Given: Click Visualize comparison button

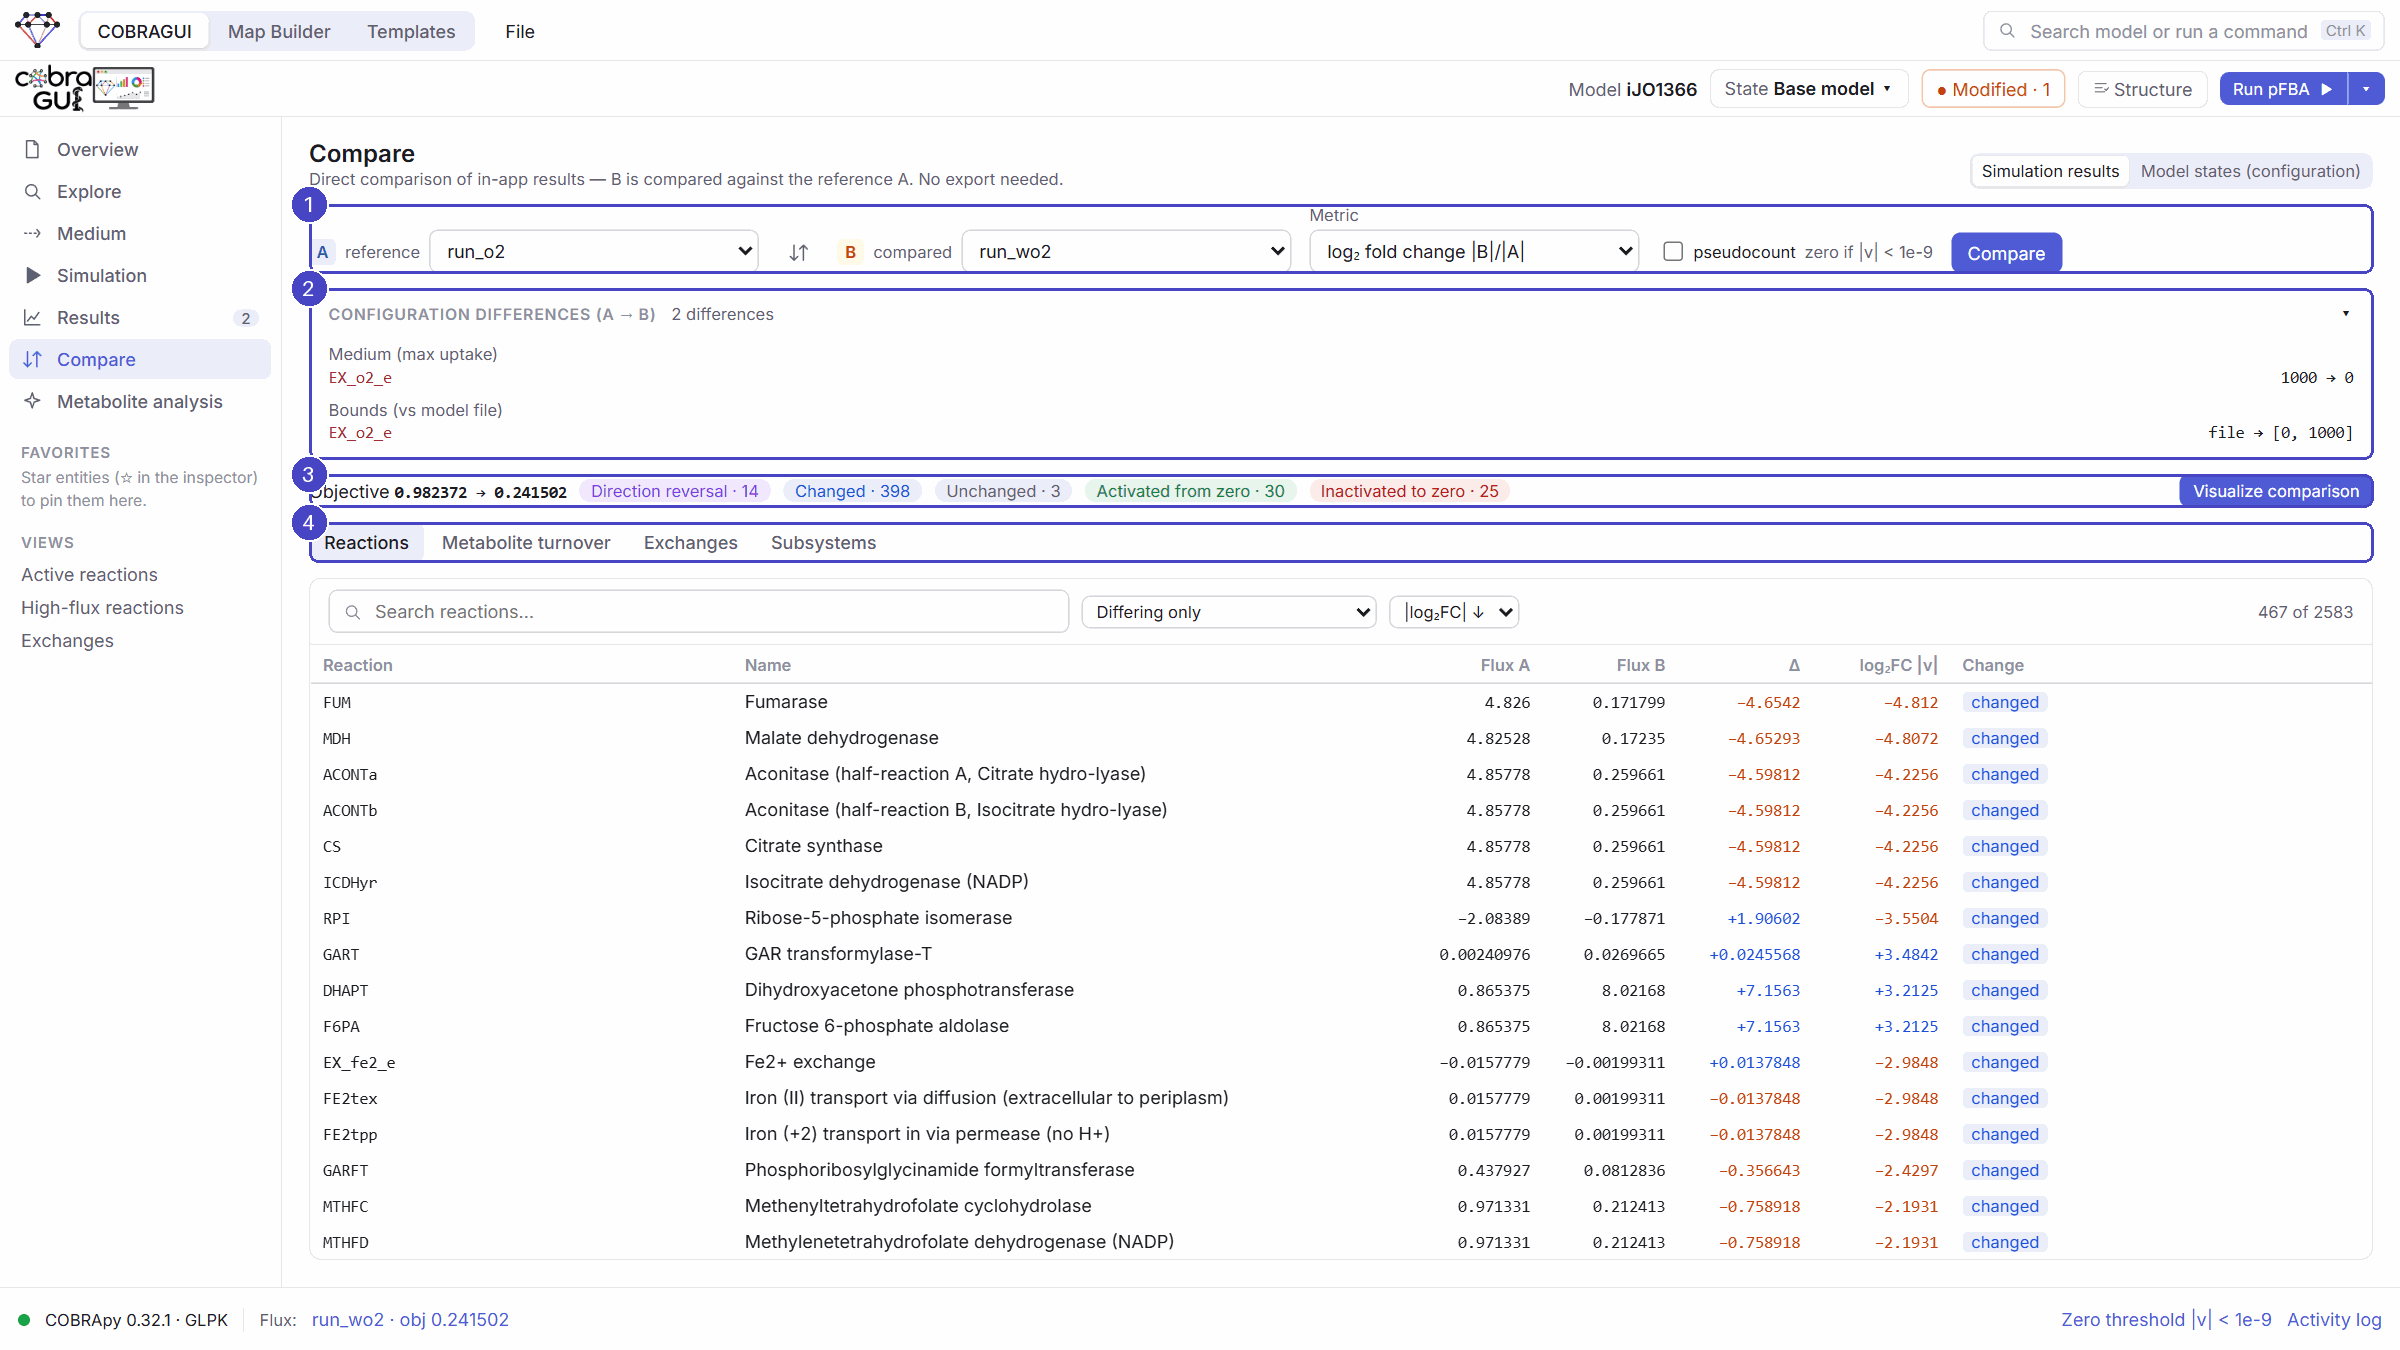Looking at the screenshot, I should [x=2276, y=491].
